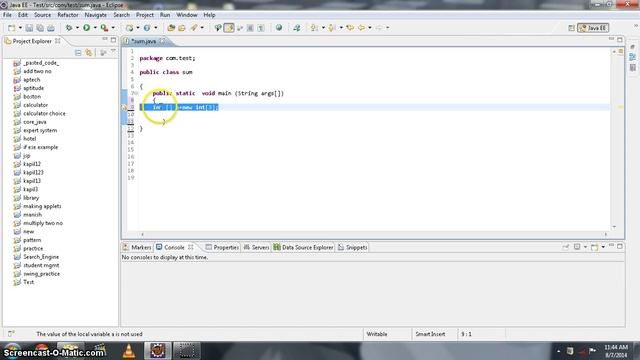Screen dimensions: 640x360
Task: Minimize the Project Explorer panel
Action: tap(105, 39)
